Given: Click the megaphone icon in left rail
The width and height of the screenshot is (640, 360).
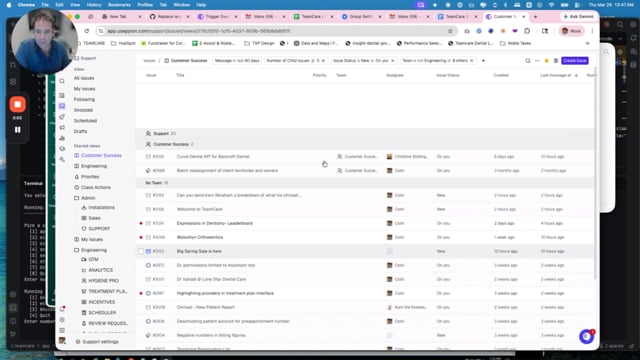Looking at the screenshot, I should click(62, 127).
